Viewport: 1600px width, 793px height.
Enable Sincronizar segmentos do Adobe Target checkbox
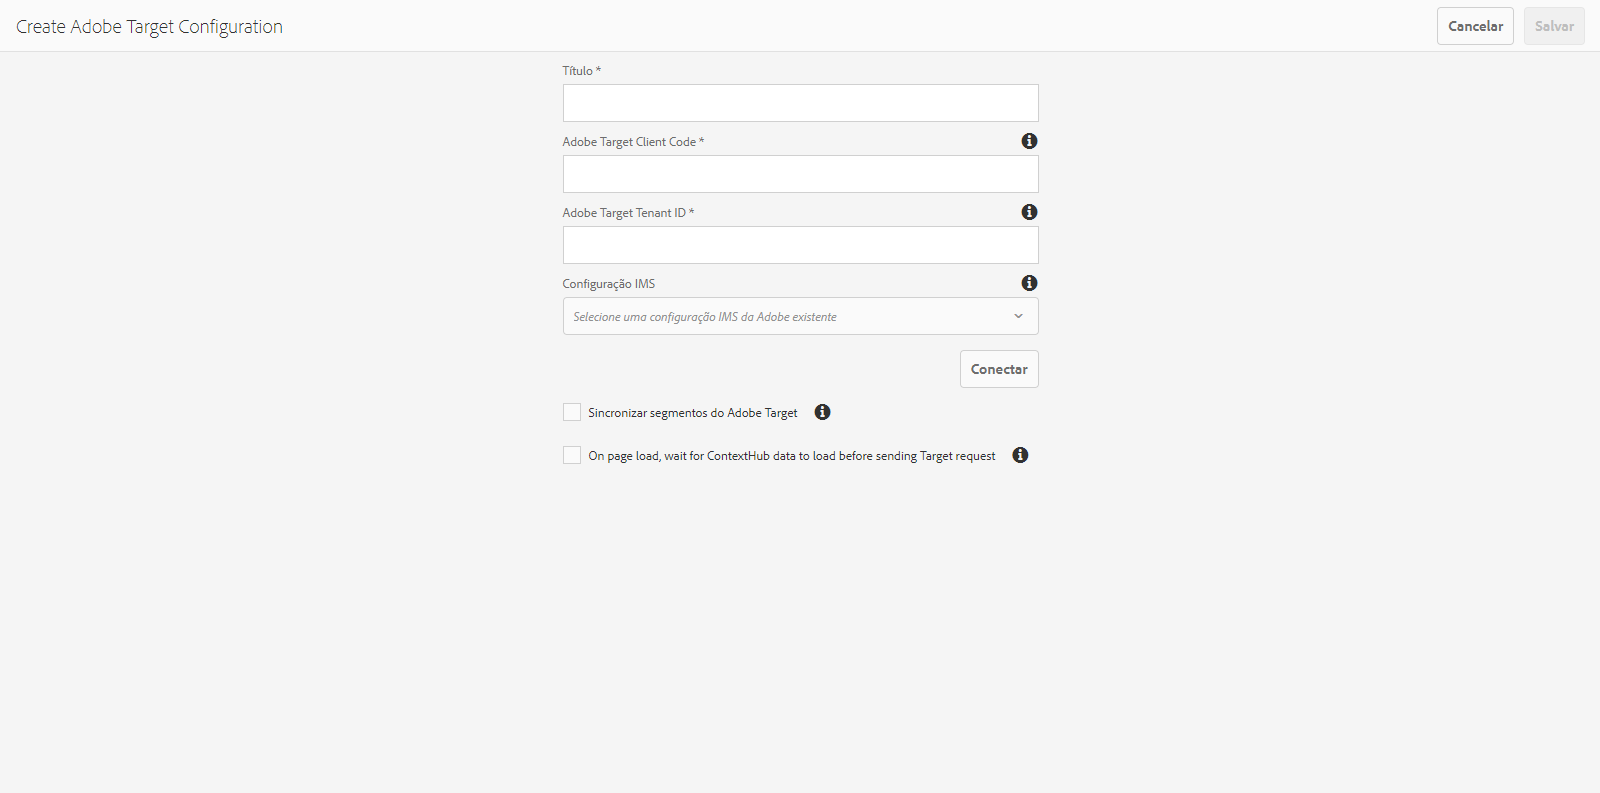point(572,412)
